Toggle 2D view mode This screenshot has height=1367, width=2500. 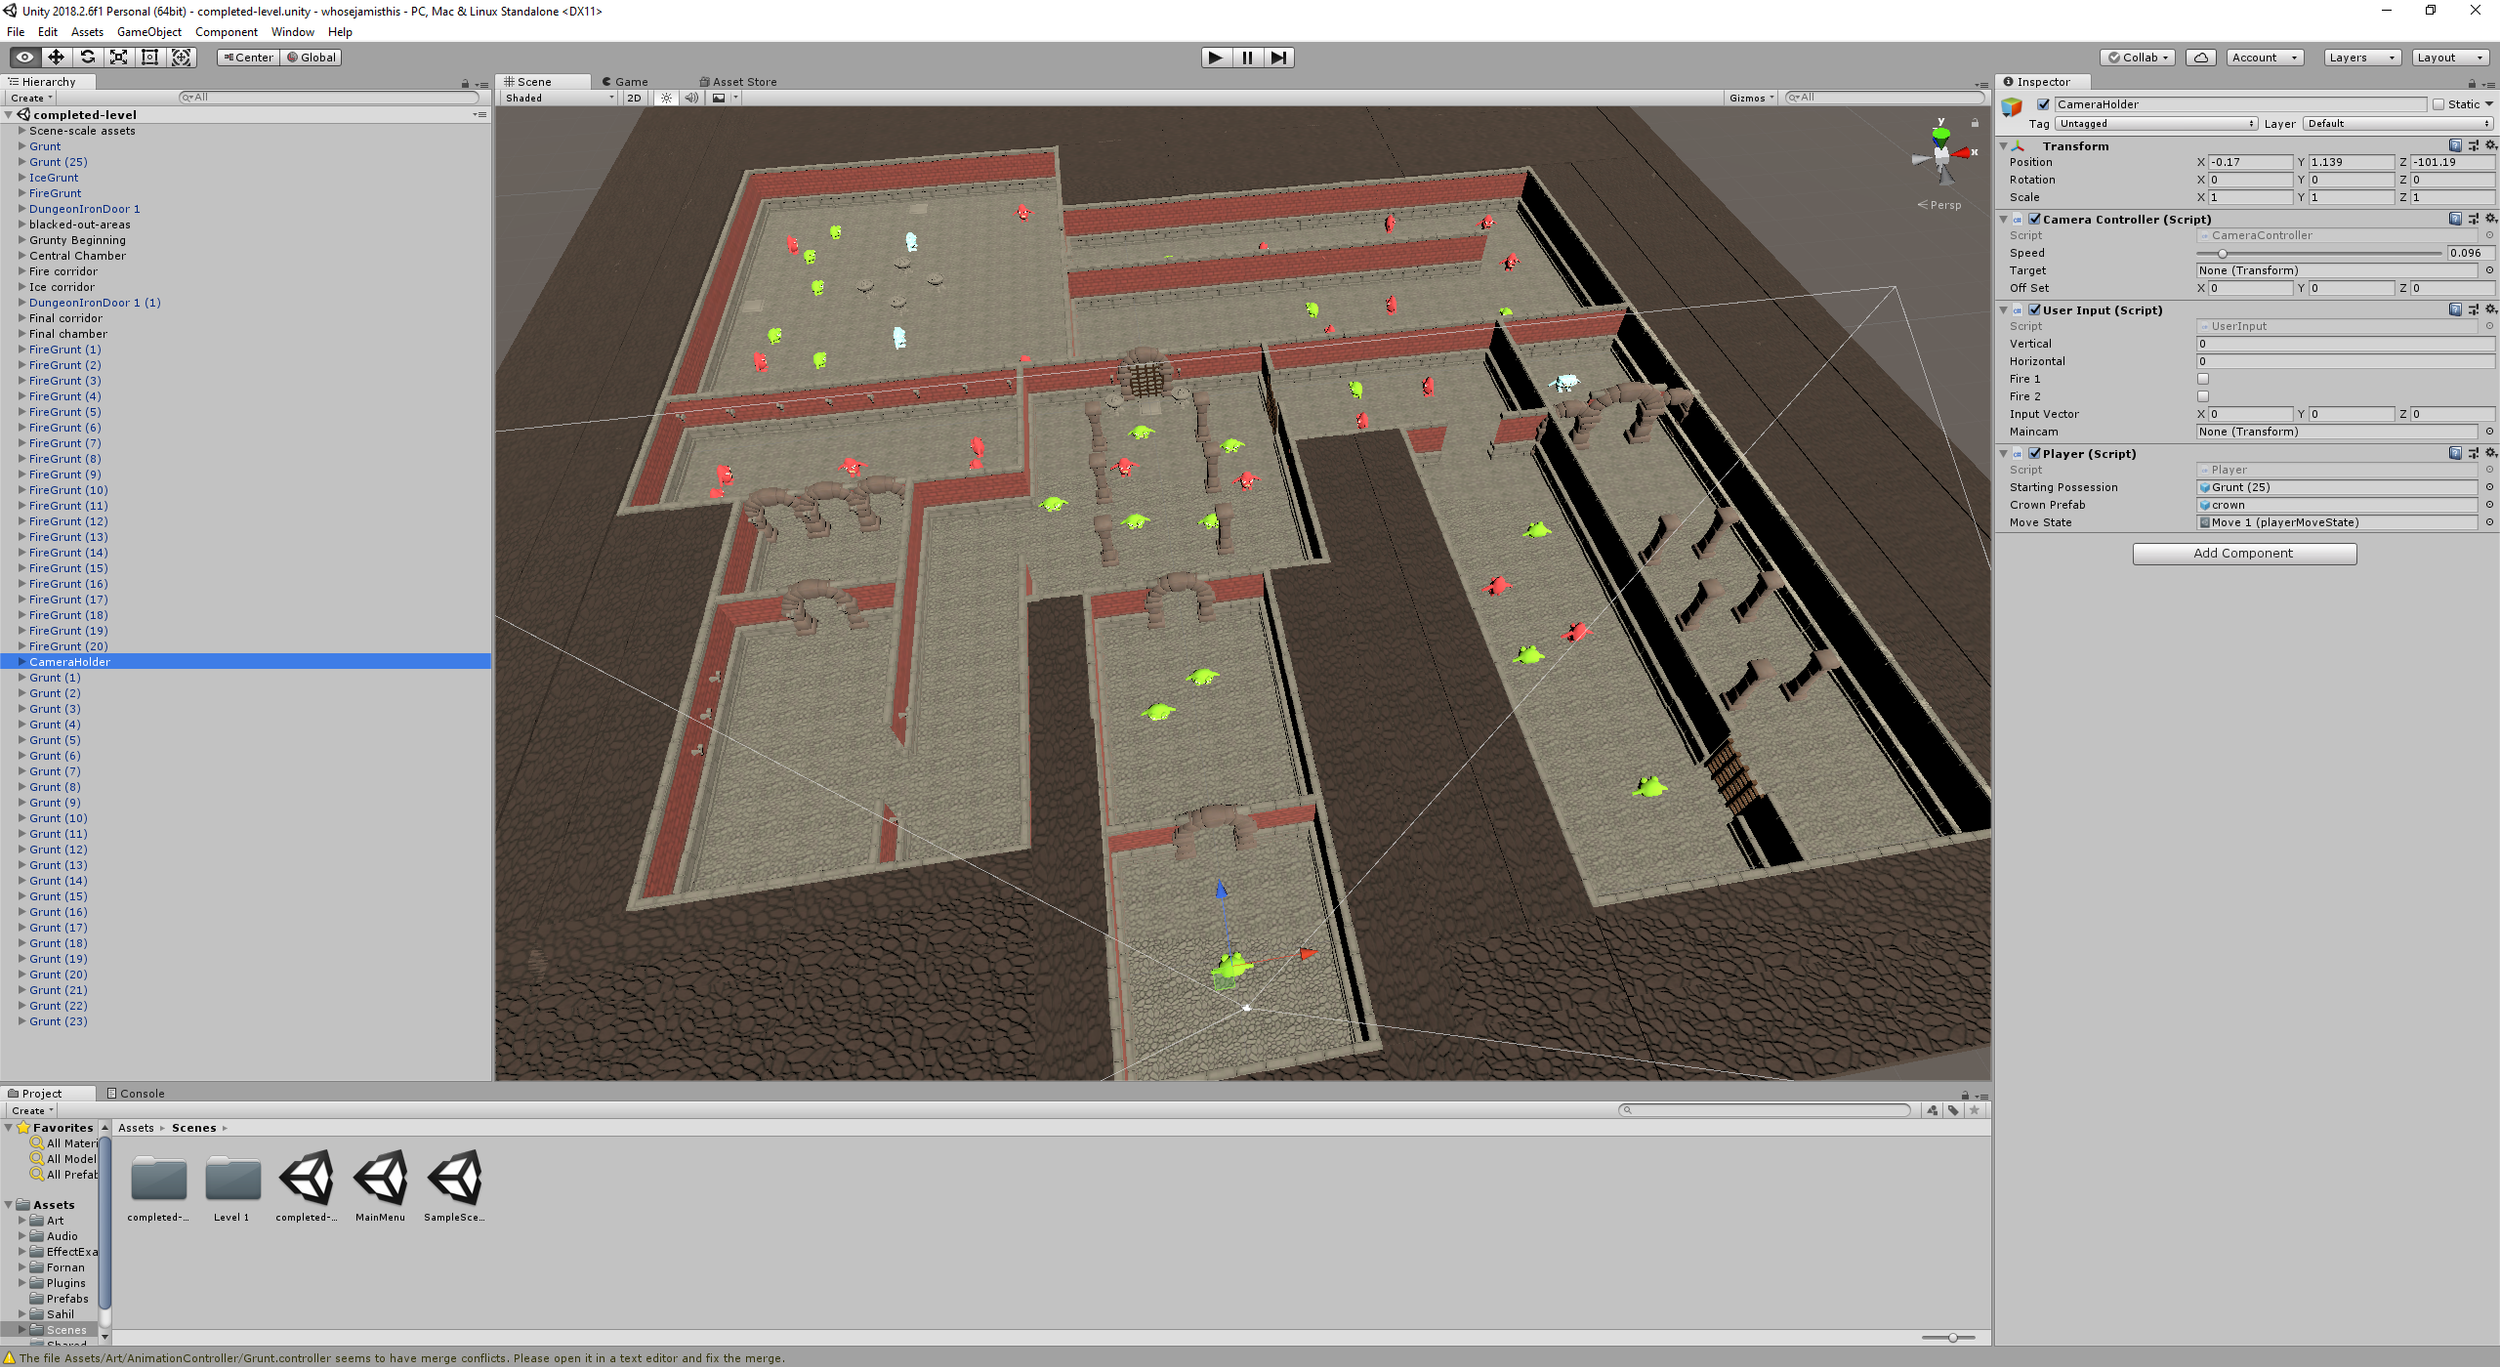click(x=634, y=98)
